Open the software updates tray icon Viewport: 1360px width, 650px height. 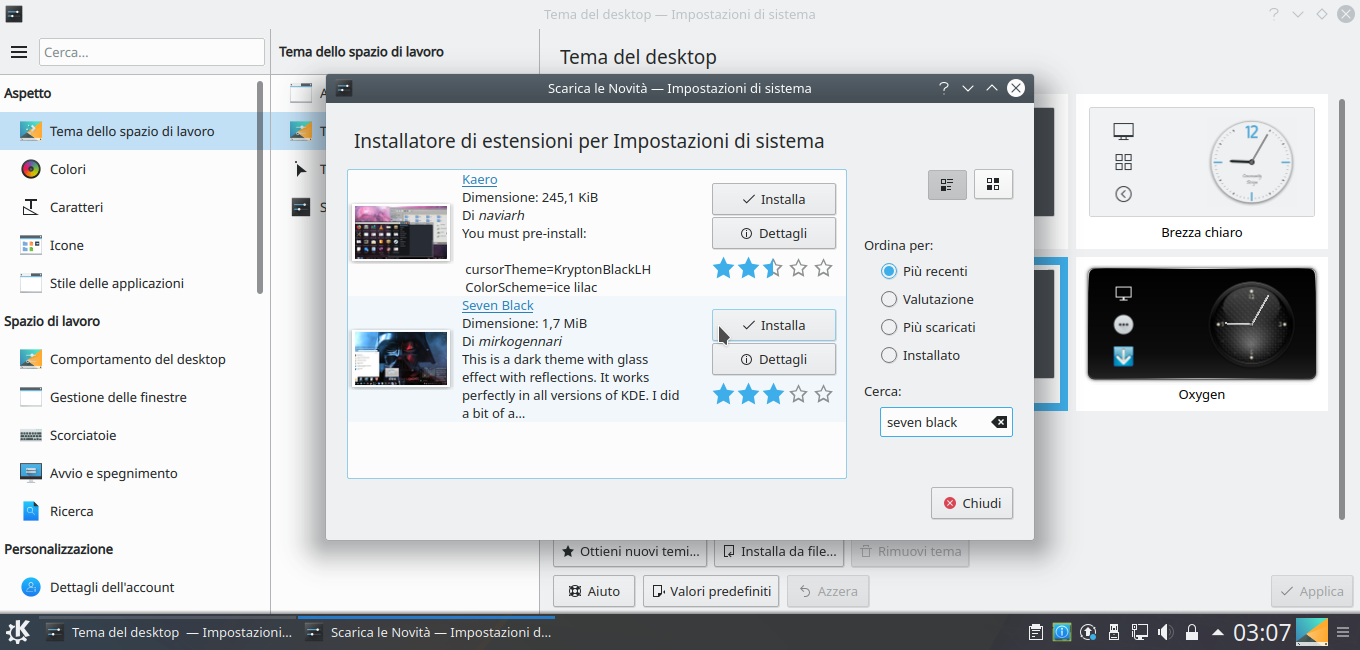point(1088,632)
